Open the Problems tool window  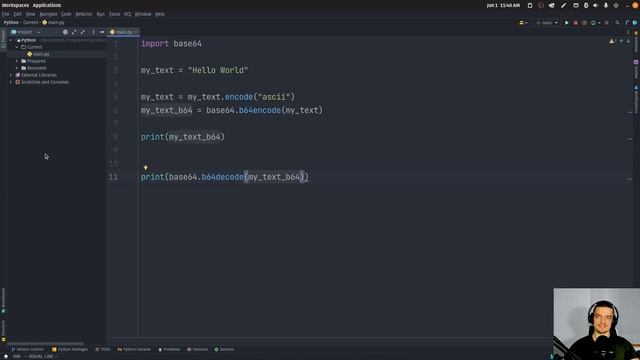169,349
